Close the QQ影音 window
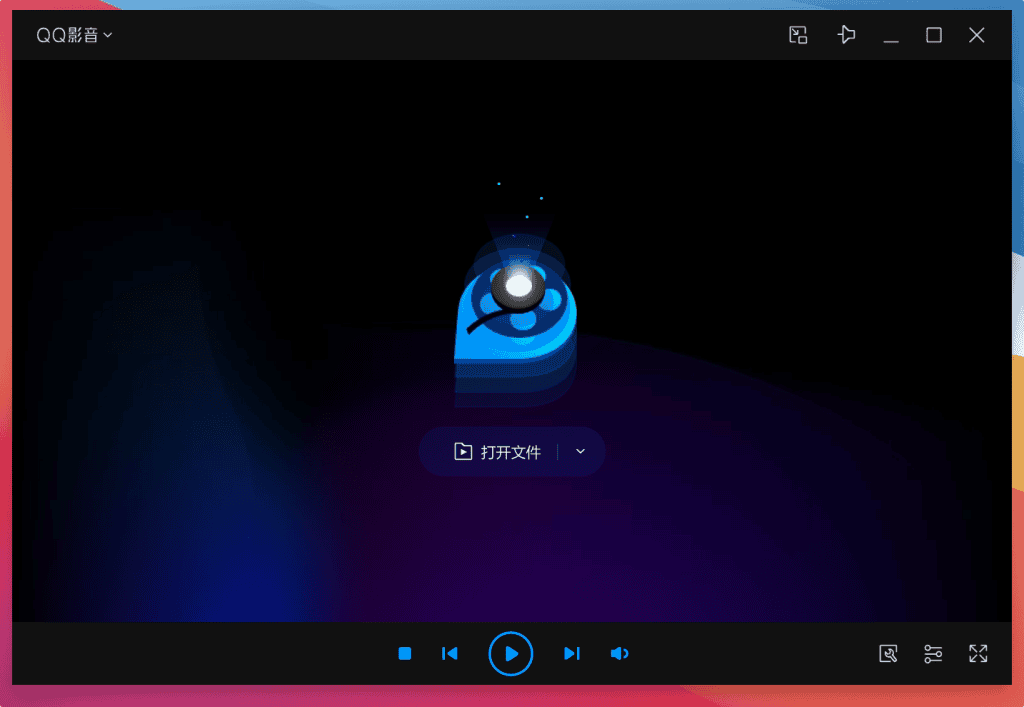 point(976,35)
